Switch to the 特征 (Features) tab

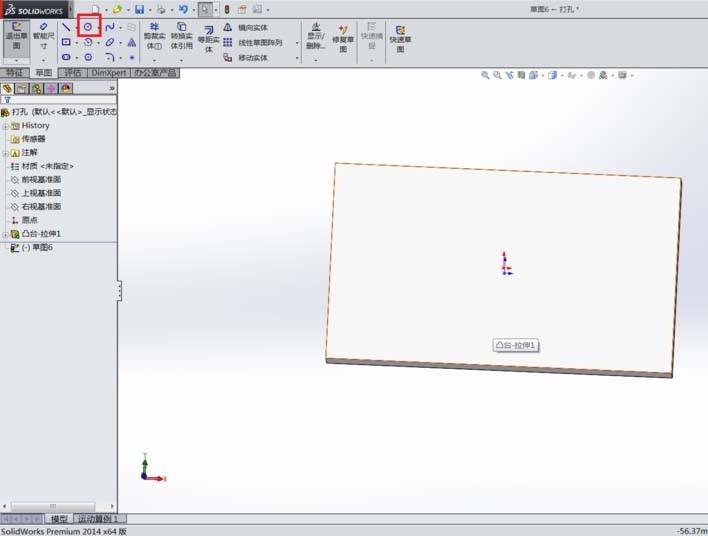click(x=14, y=73)
